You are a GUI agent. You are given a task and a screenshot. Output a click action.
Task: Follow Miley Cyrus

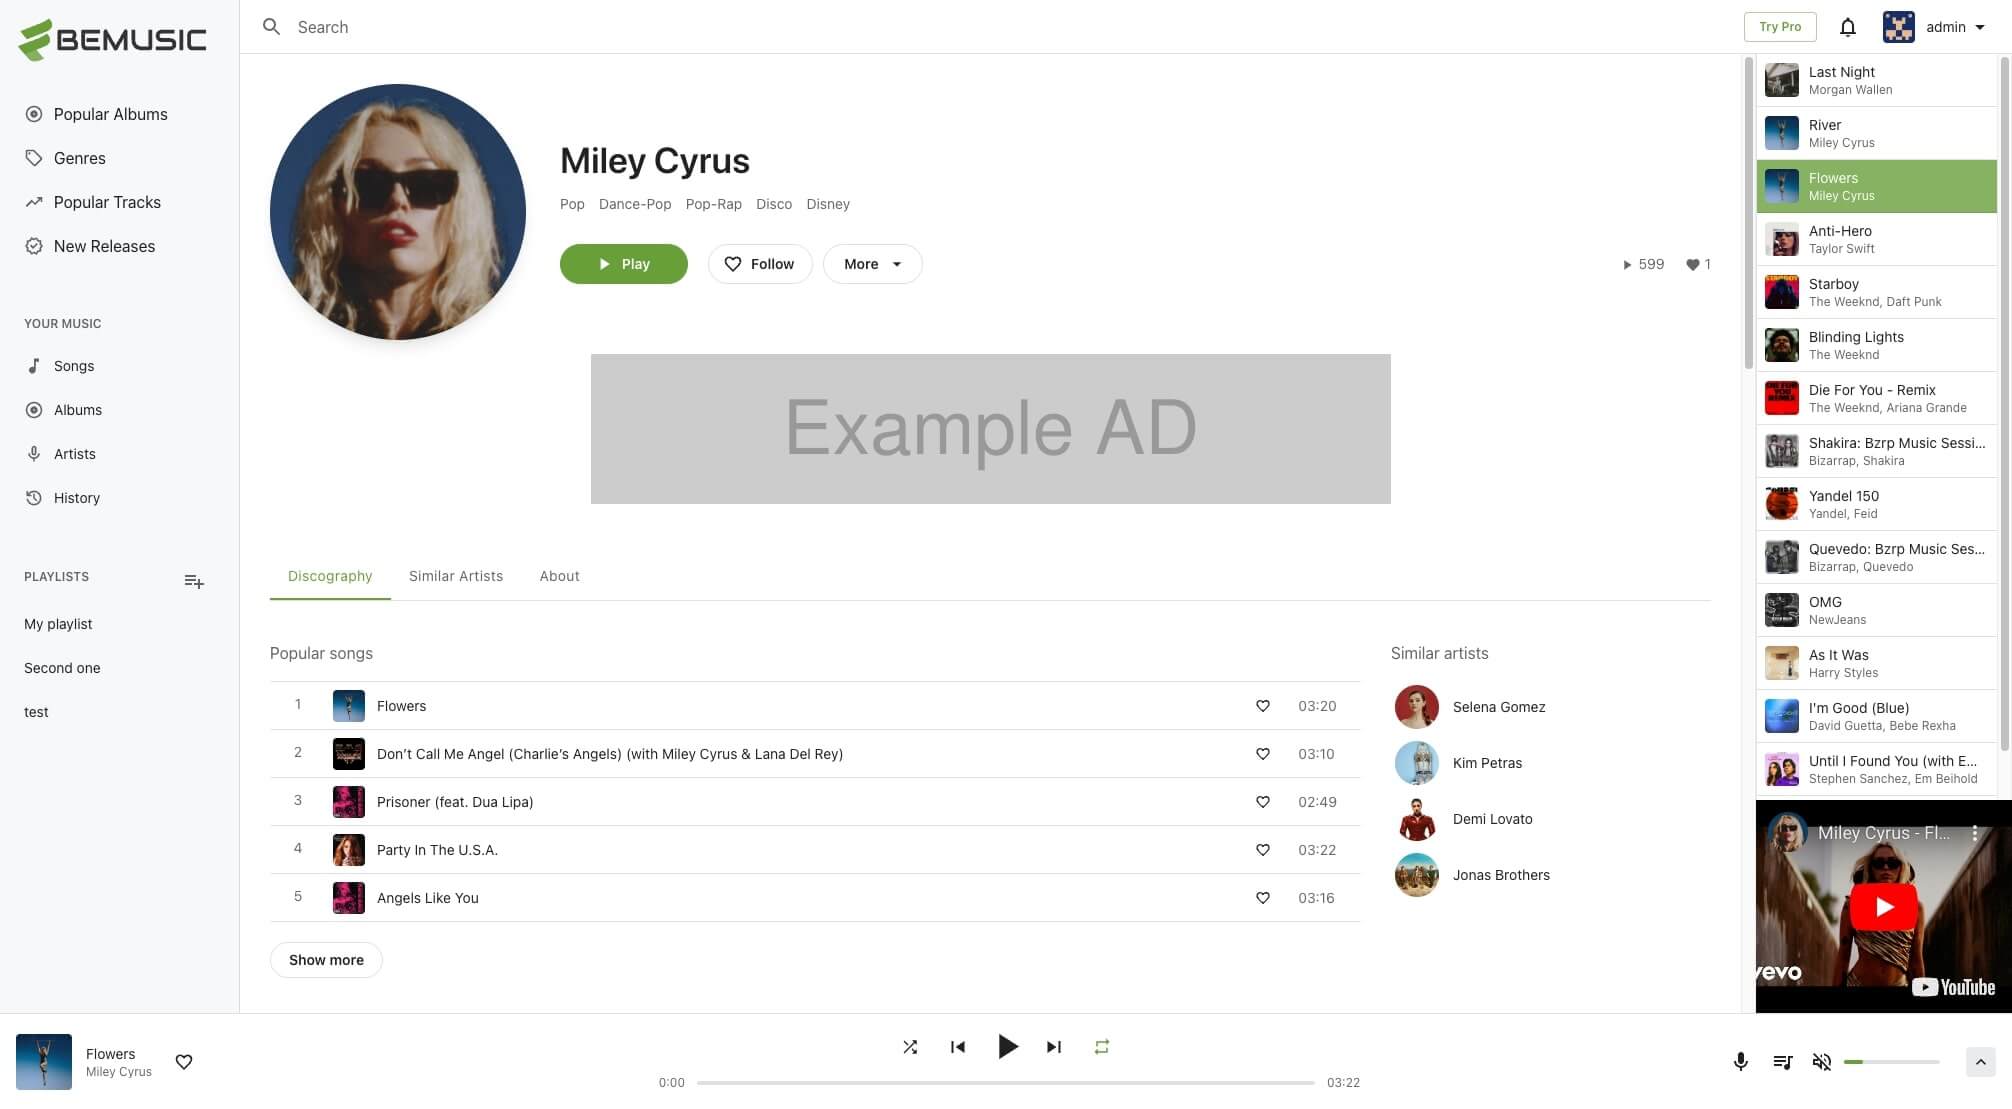coord(760,264)
